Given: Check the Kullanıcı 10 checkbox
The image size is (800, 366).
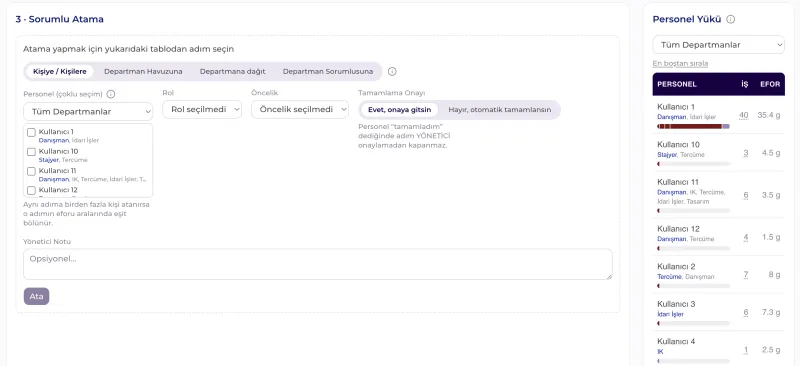Looking at the screenshot, I should click(x=31, y=152).
